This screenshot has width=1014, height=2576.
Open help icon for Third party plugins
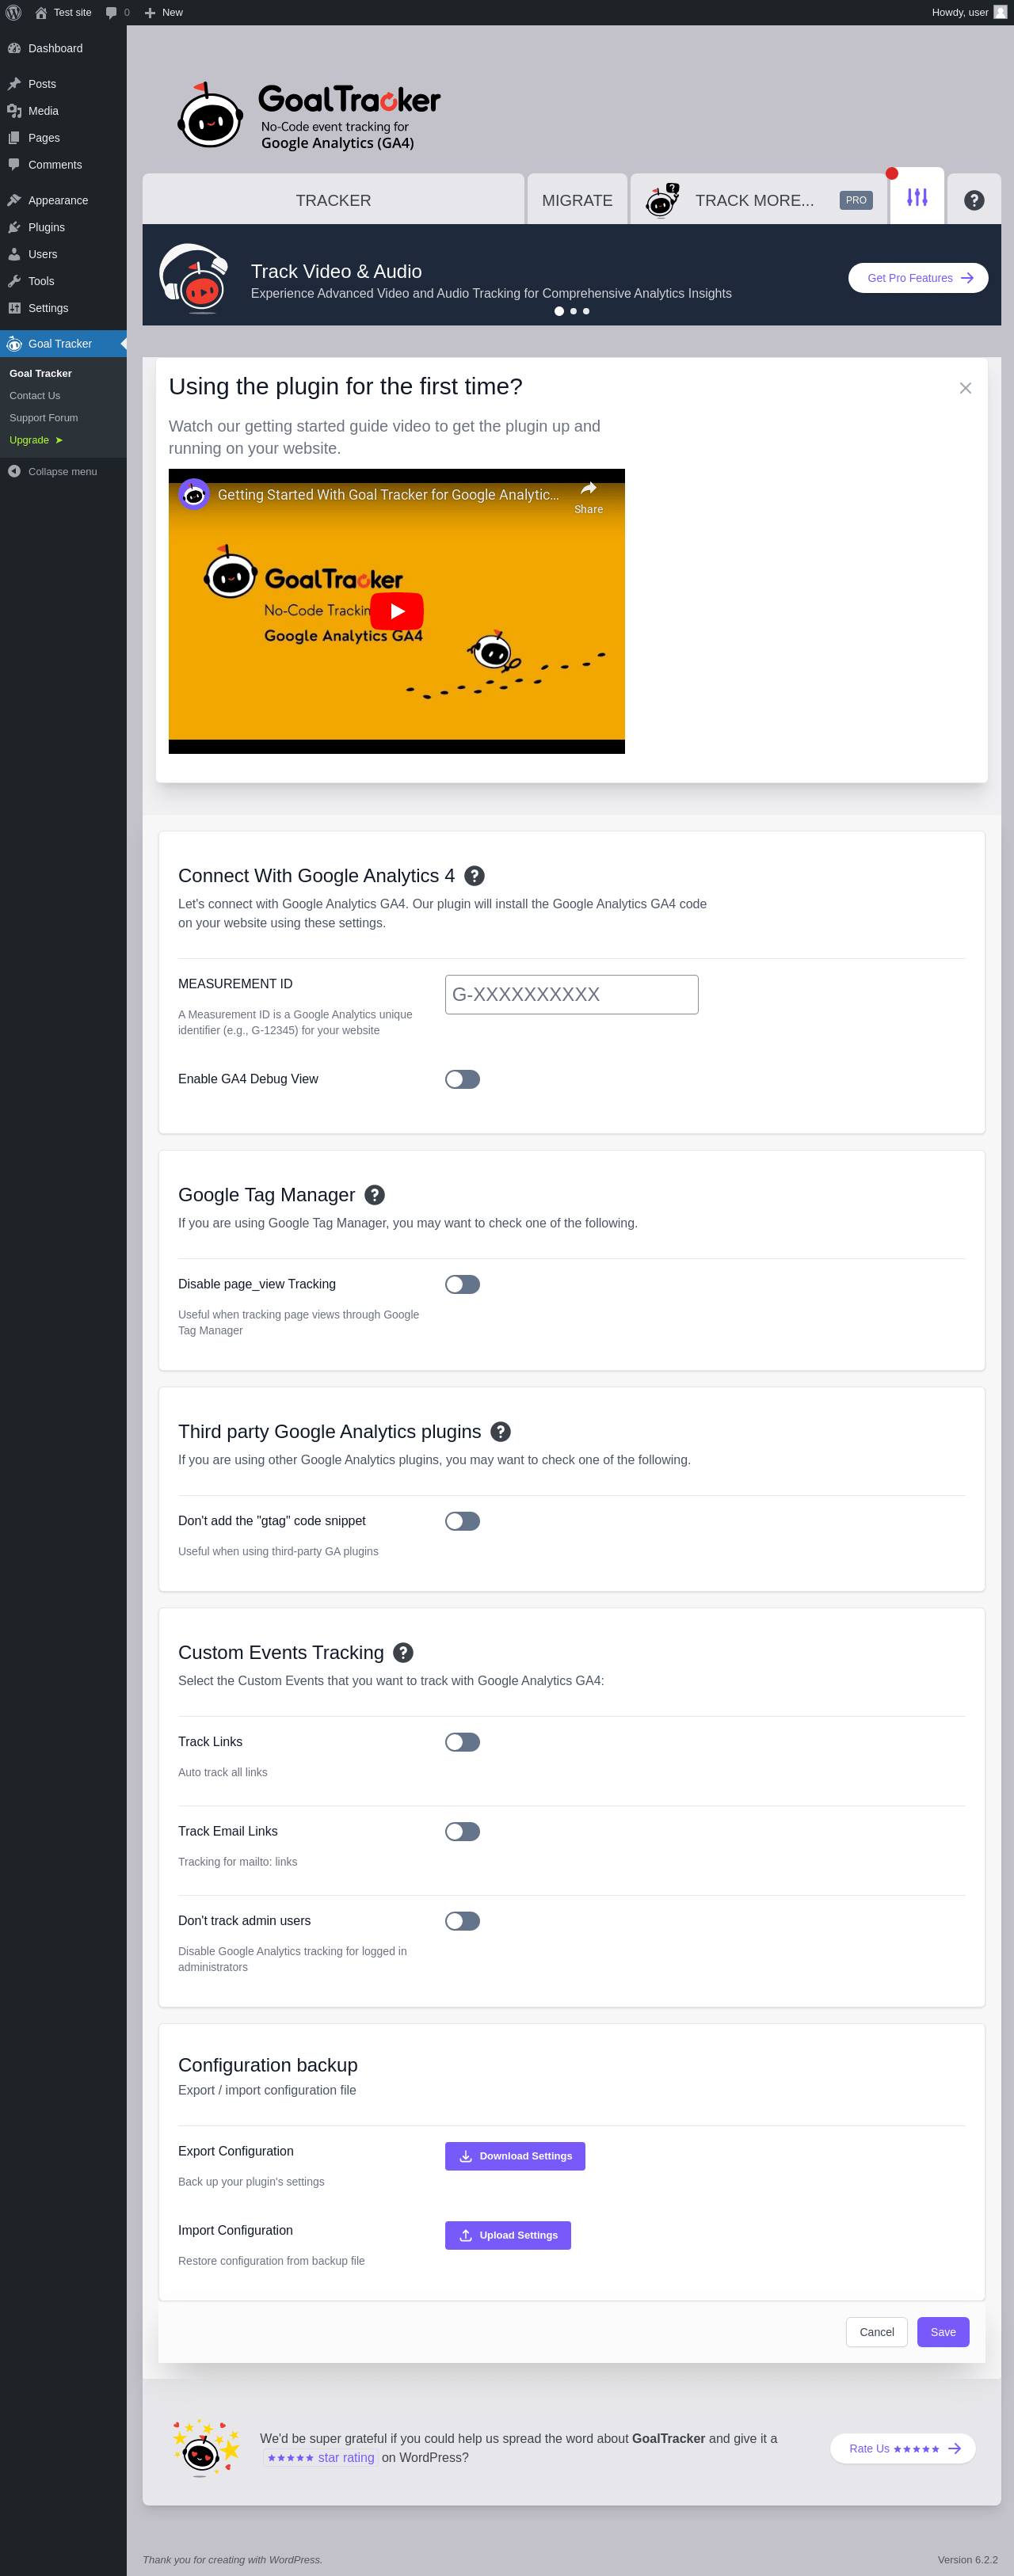point(501,1432)
